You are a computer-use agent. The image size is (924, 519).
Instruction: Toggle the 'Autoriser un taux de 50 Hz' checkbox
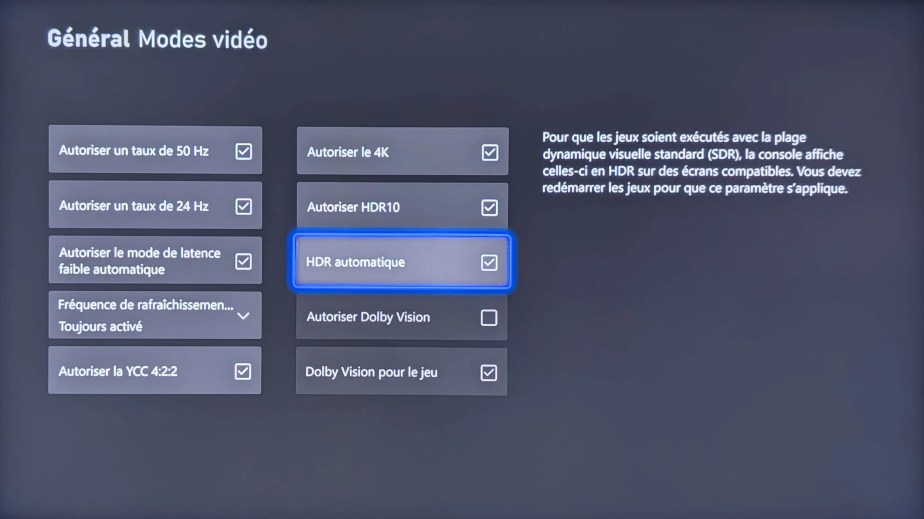click(x=243, y=151)
